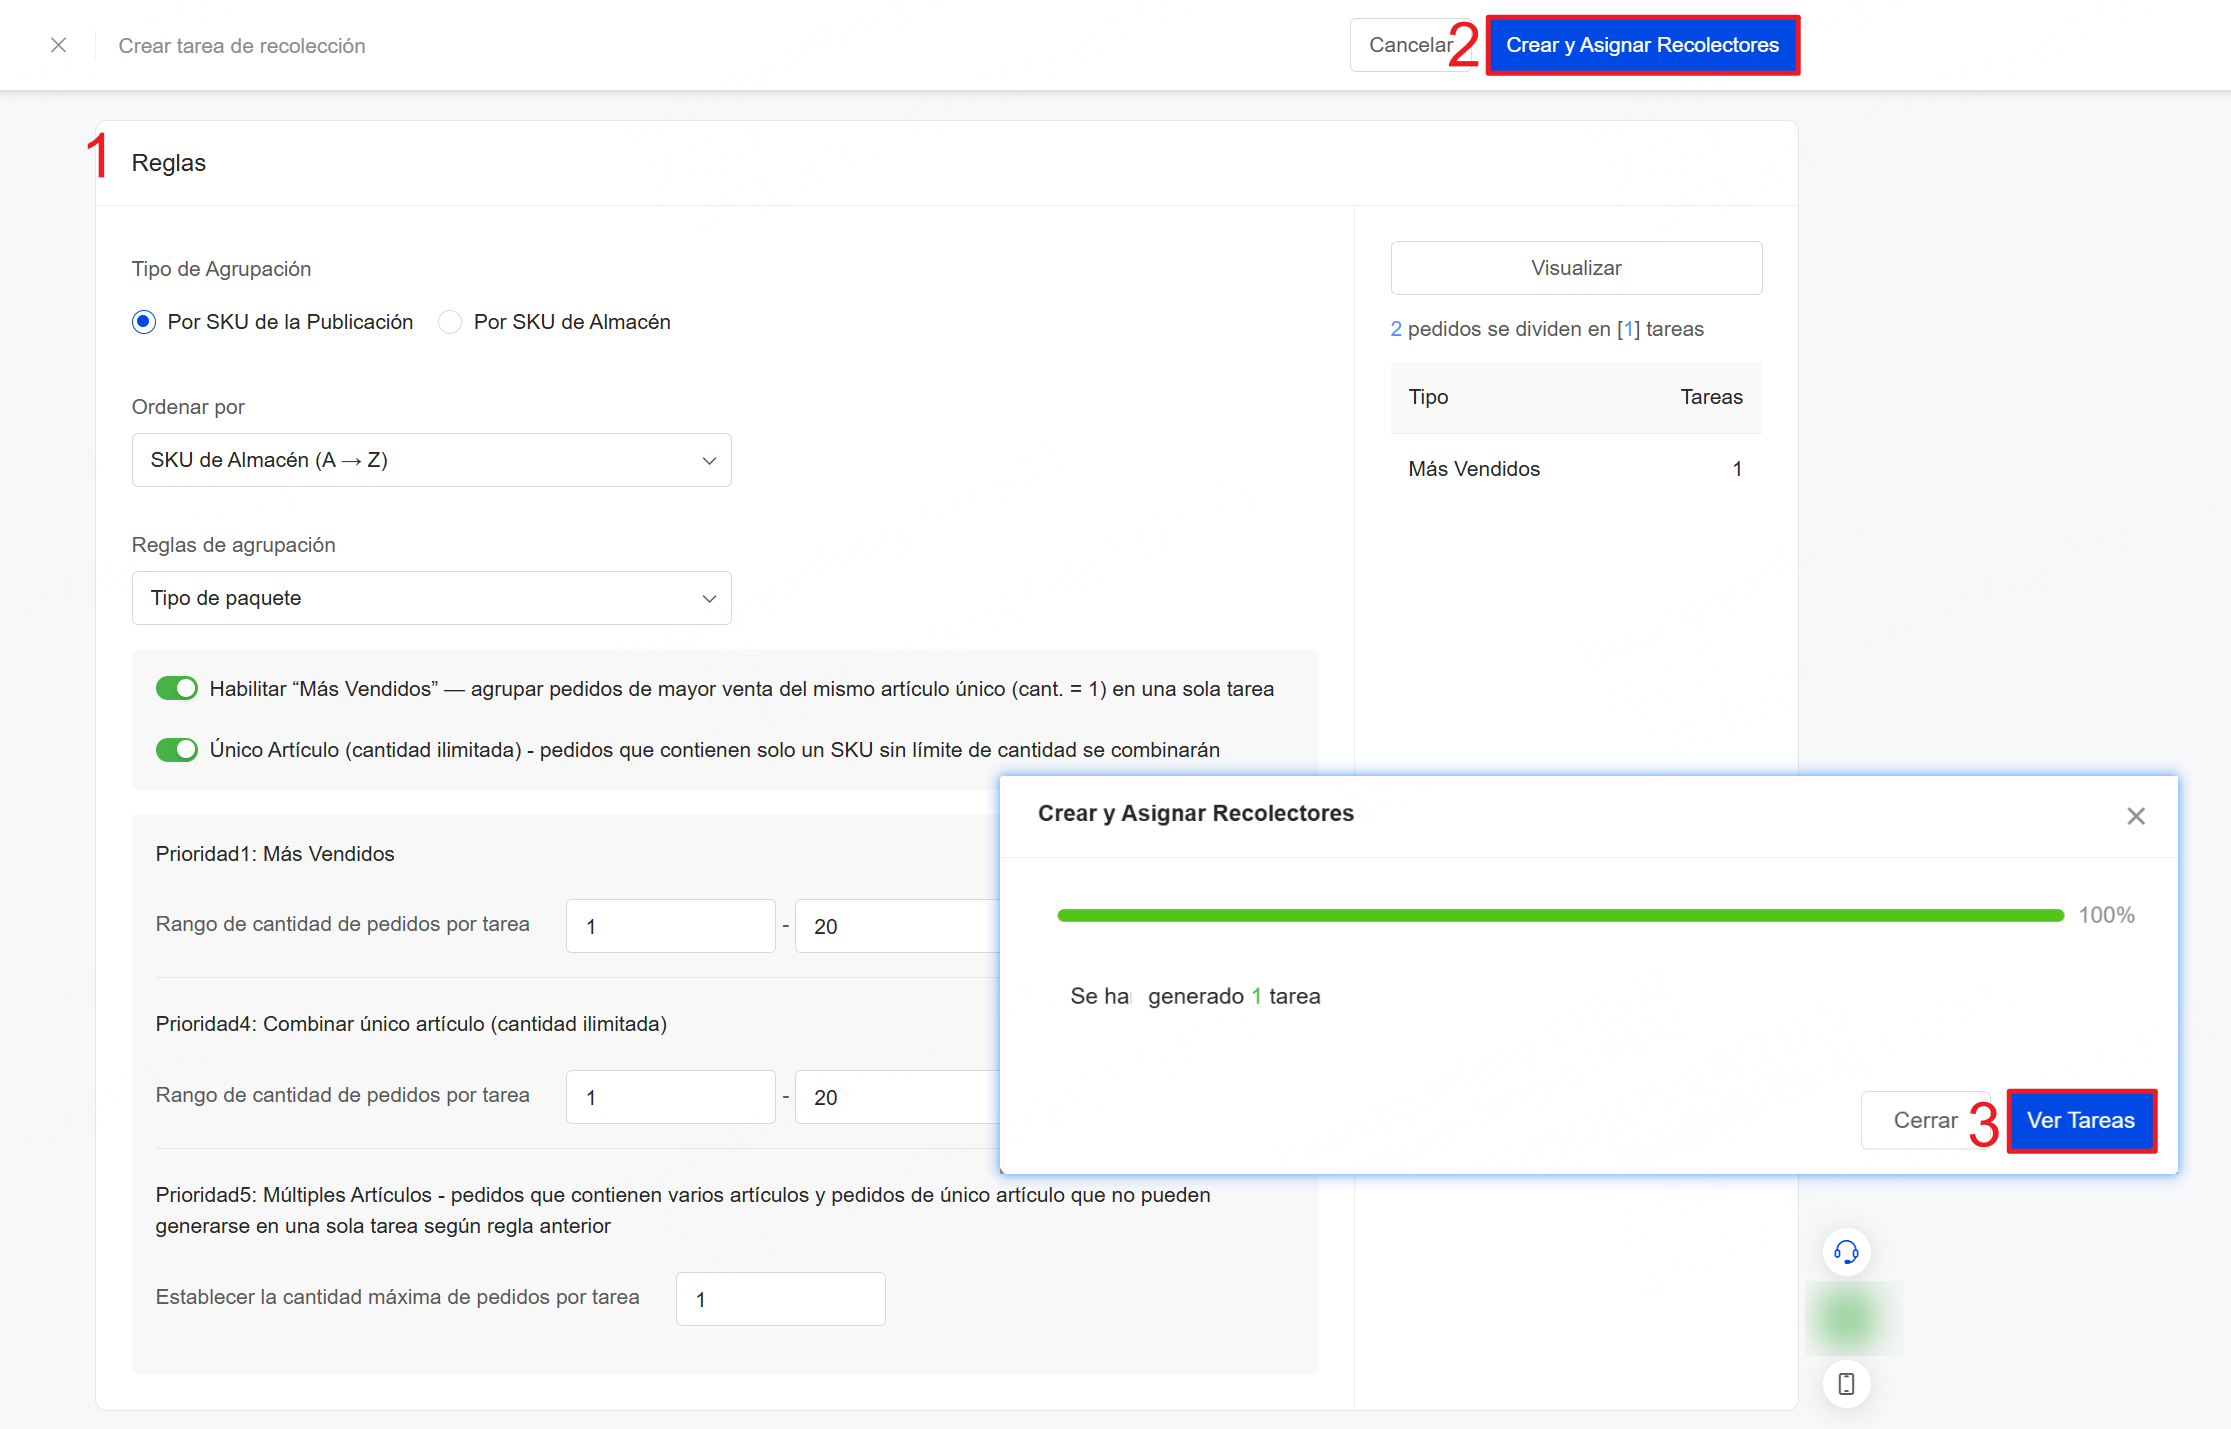Image resolution: width=2231 pixels, height=1429 pixels.
Task: Click the Cerrar button in dialog
Action: click(x=1925, y=1120)
